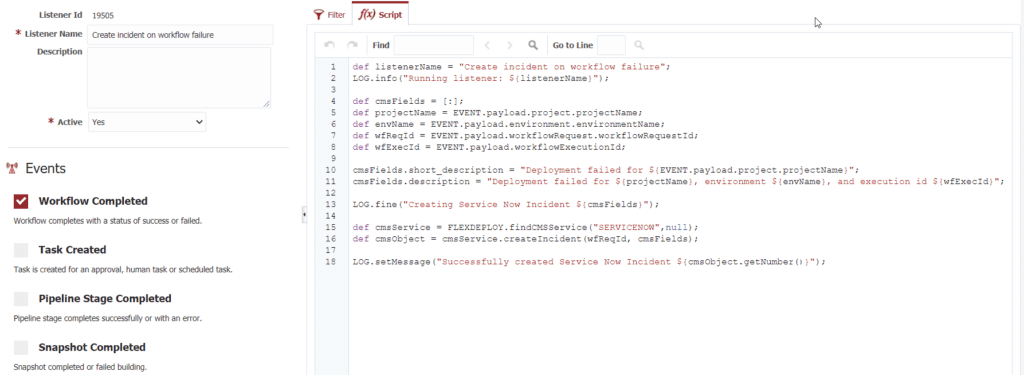Open the Active Yes dropdown

coord(147,122)
